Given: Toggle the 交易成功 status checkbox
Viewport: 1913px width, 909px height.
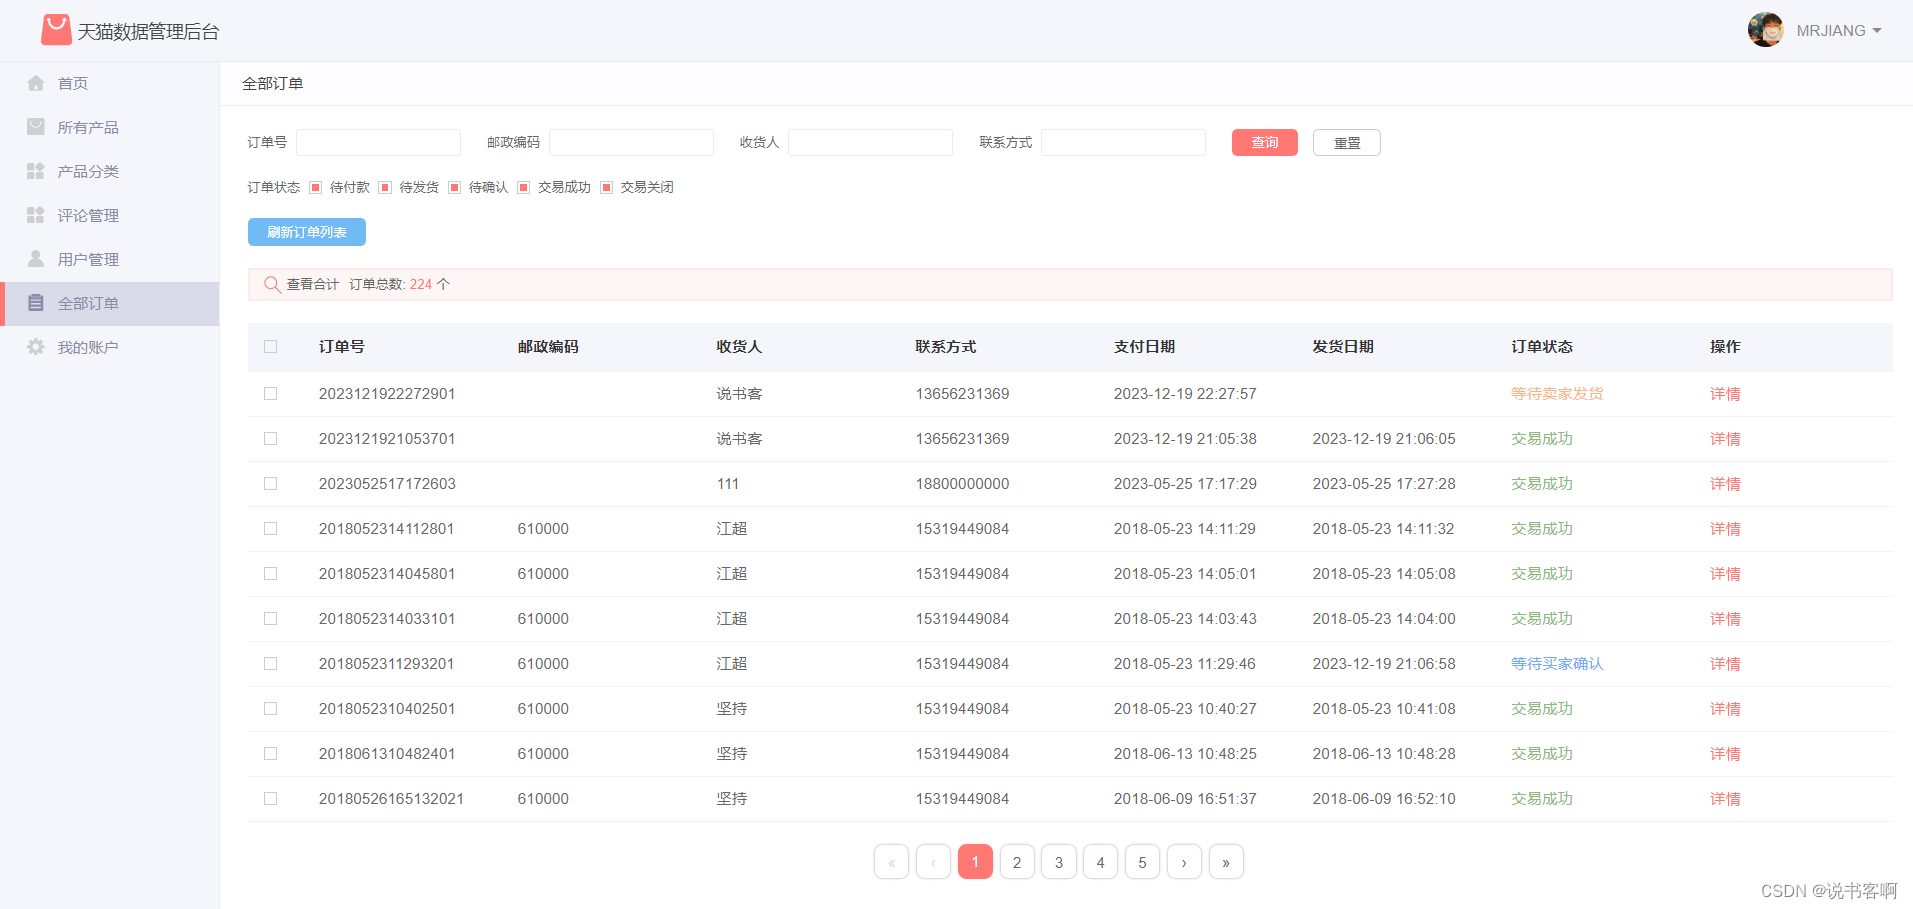Looking at the screenshot, I should [524, 187].
